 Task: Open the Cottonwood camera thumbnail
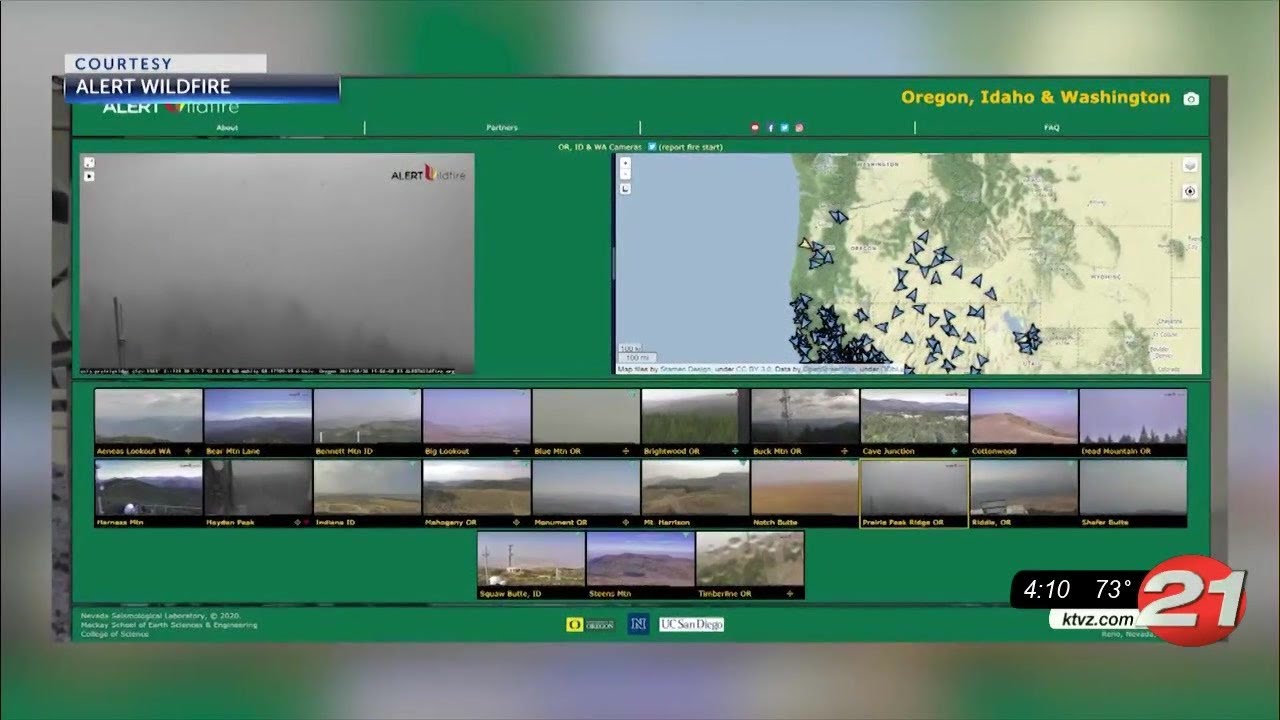[1024, 422]
